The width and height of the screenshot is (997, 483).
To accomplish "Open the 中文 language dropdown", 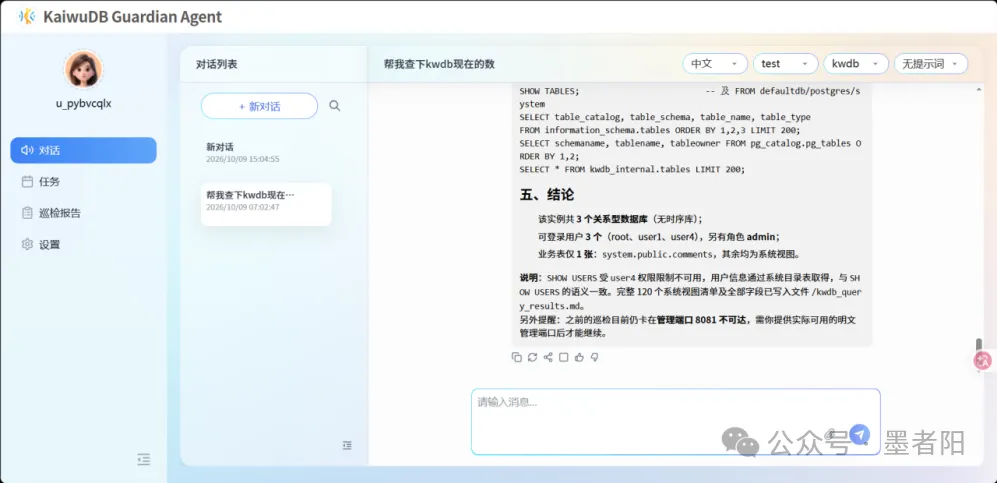I will coord(715,64).
